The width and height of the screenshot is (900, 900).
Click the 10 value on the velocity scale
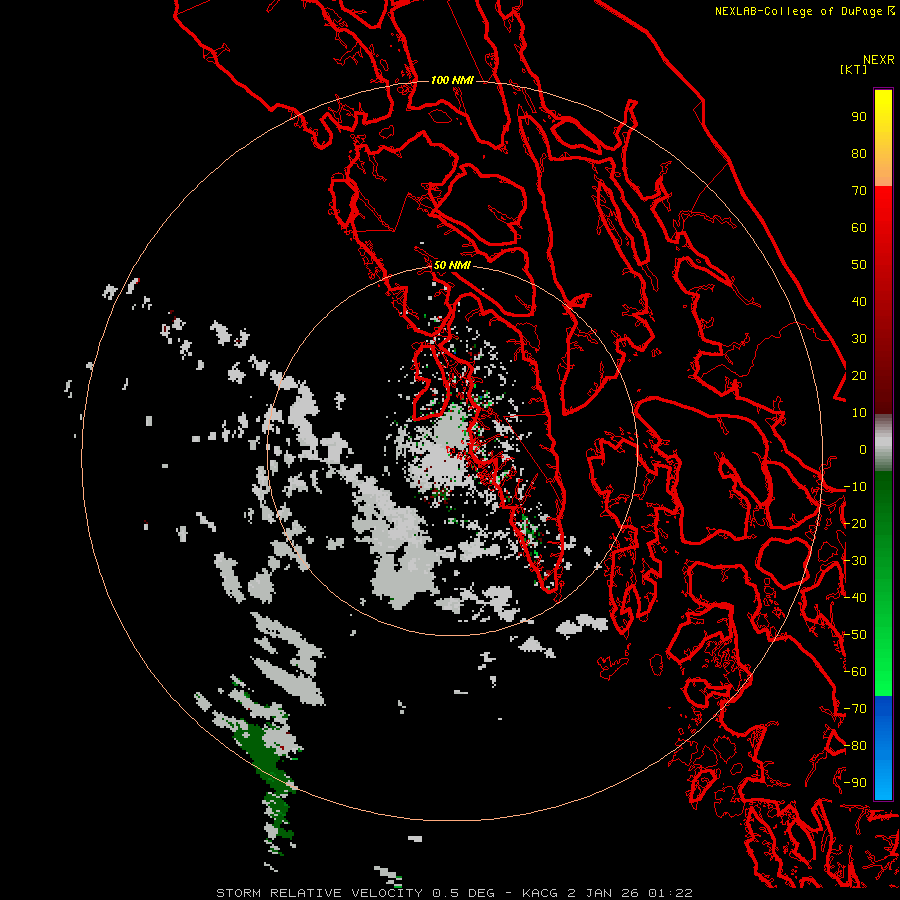point(859,413)
